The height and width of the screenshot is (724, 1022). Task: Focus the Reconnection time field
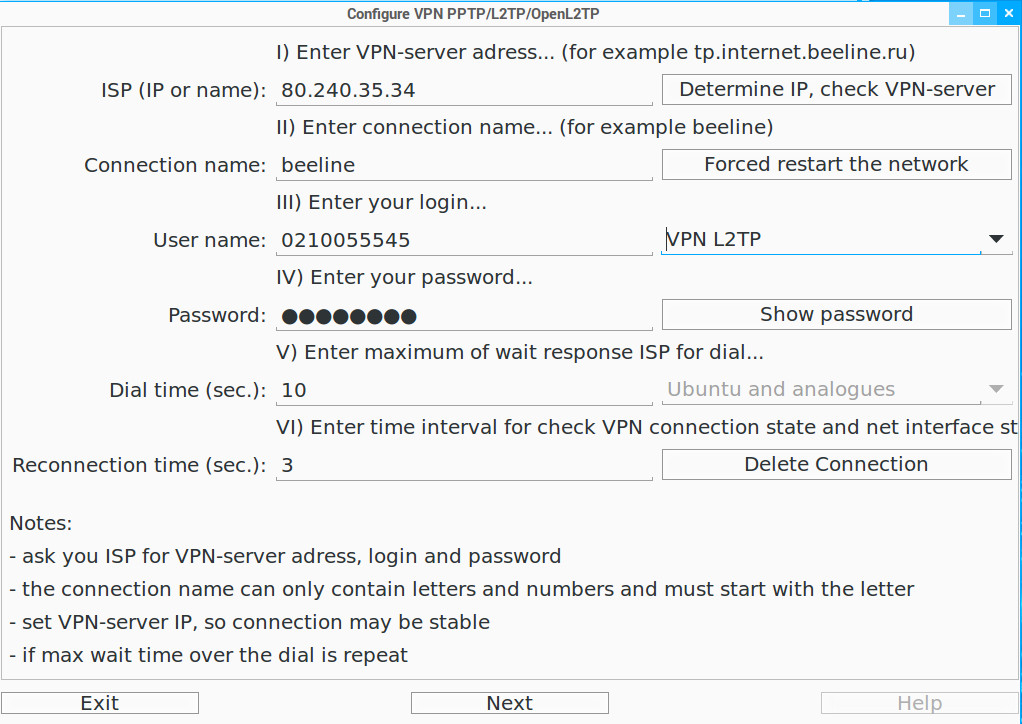tap(464, 466)
